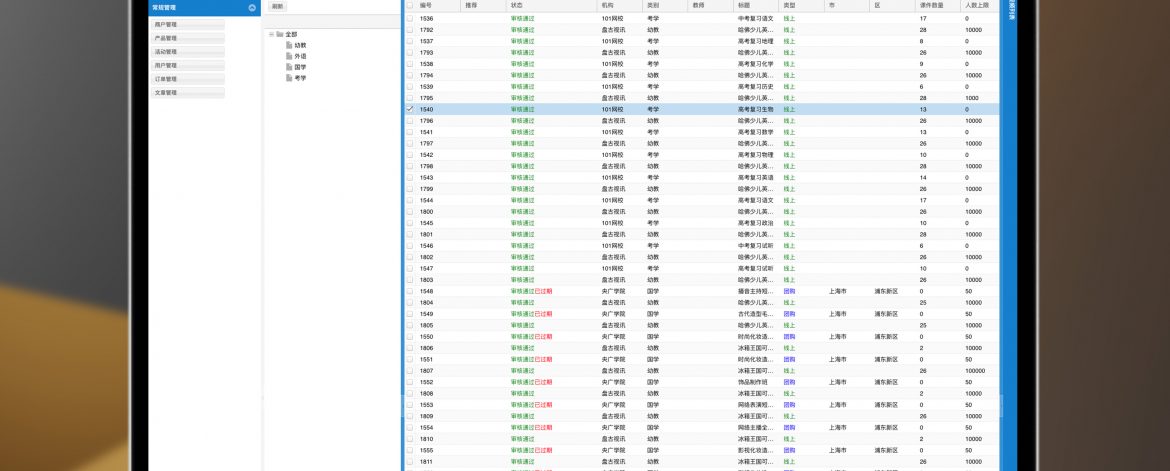Click the folder icon beside 全部
The height and width of the screenshot is (471, 1170).
pyautogui.click(x=279, y=34)
